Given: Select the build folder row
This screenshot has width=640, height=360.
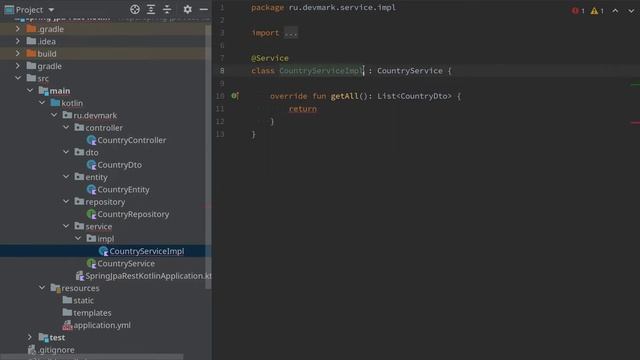Looking at the screenshot, I should click(104, 53).
